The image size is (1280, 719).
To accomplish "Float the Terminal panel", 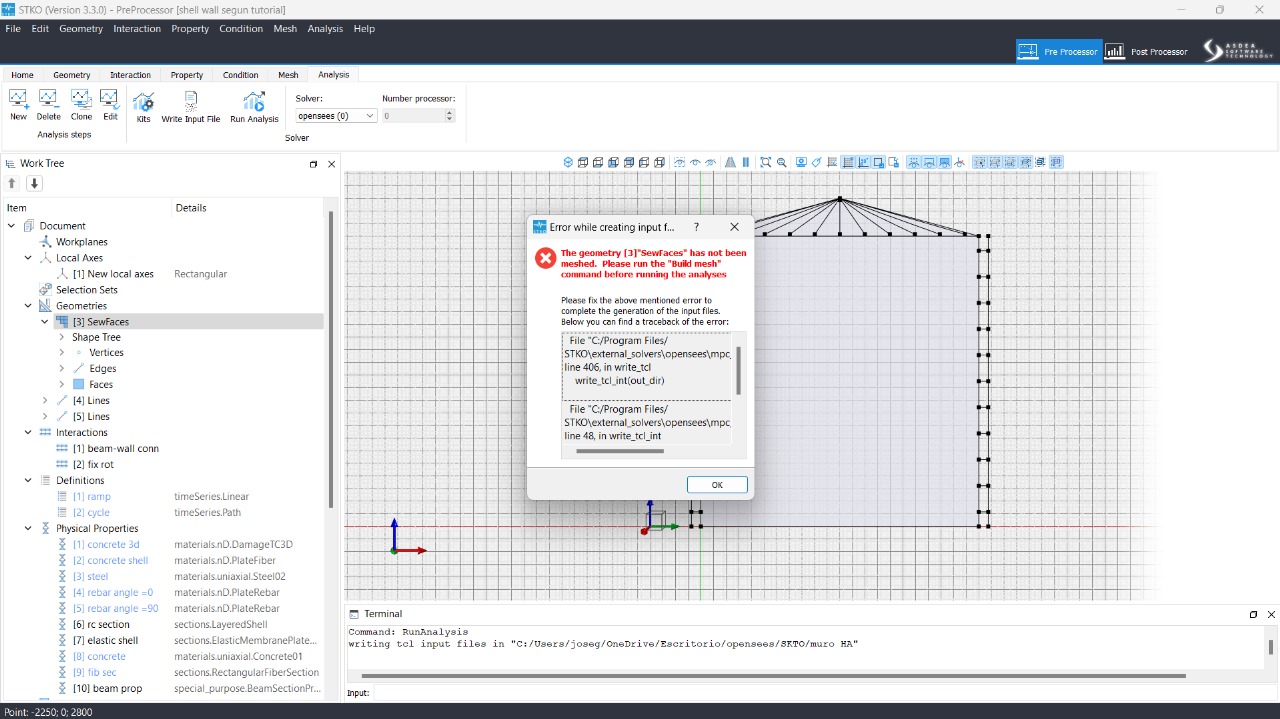I will point(1253,614).
